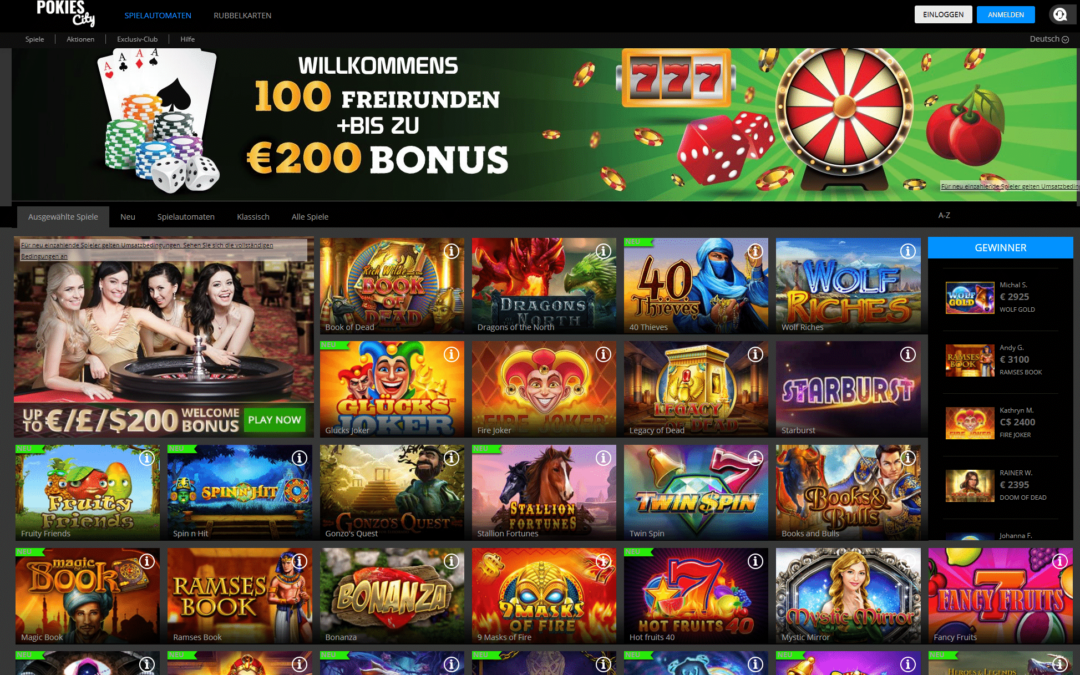The height and width of the screenshot is (675, 1080).
Task: Open info icon on Dragons of the North
Action: (603, 251)
